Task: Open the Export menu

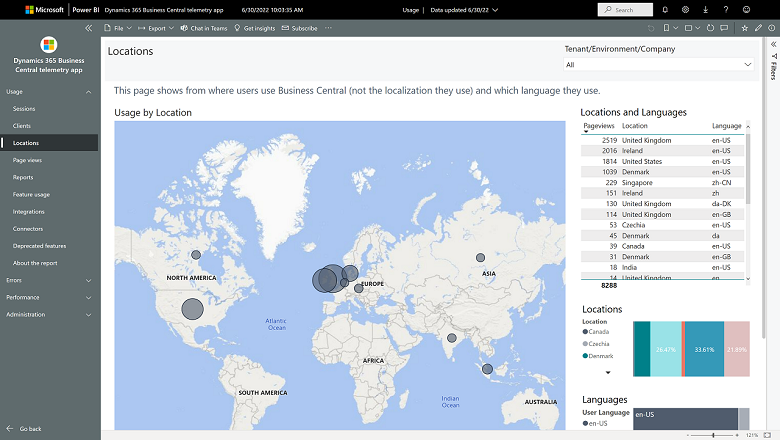Action: point(156,28)
